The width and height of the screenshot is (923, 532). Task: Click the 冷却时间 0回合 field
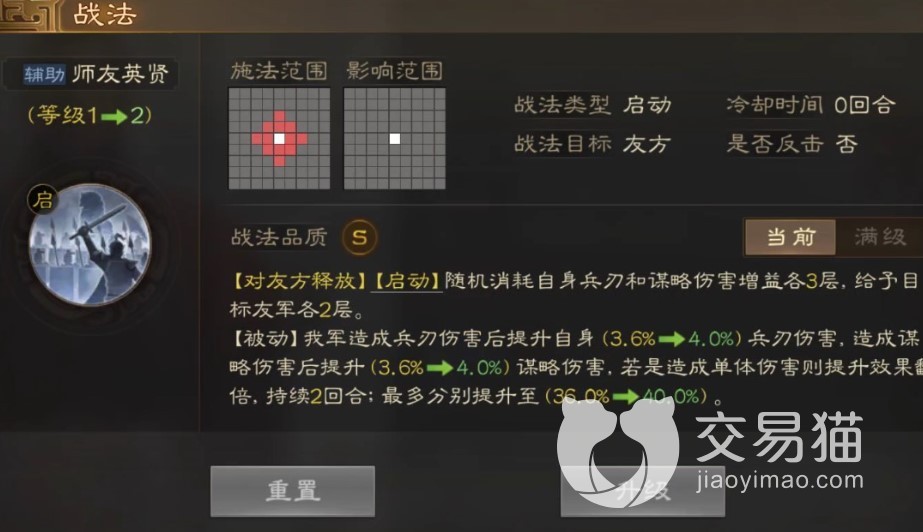tap(811, 105)
